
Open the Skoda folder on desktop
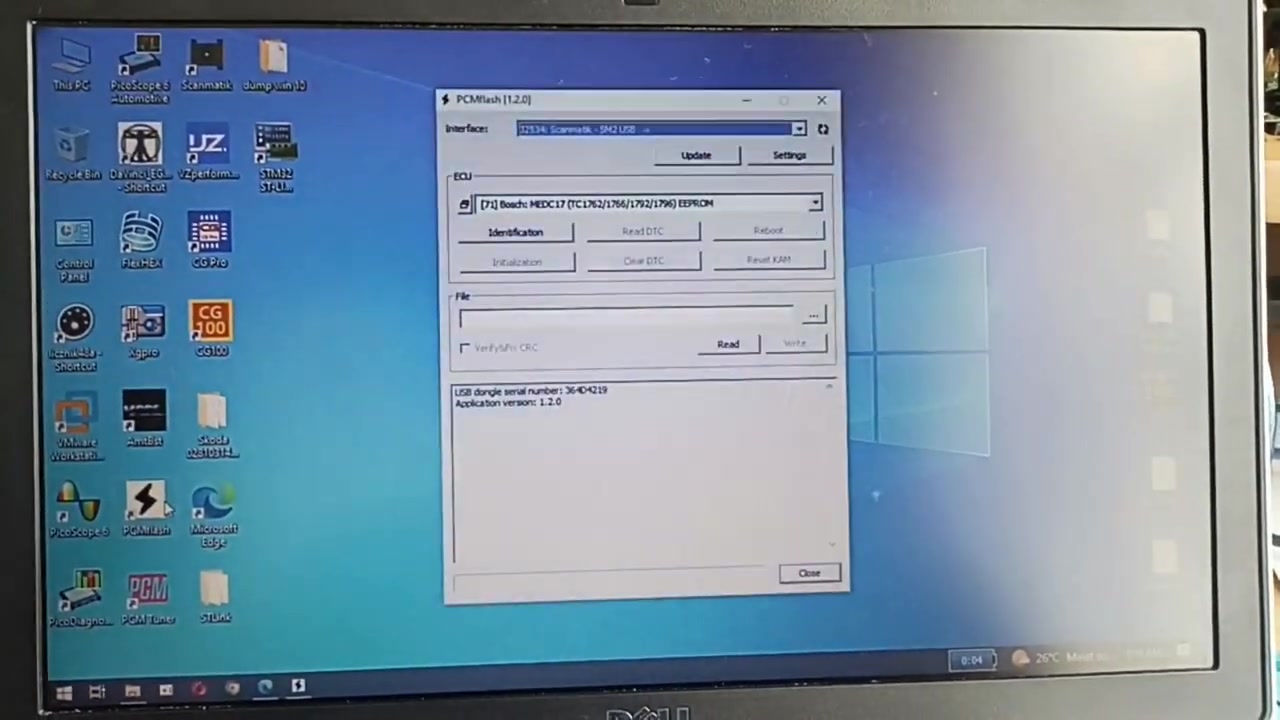[211, 426]
